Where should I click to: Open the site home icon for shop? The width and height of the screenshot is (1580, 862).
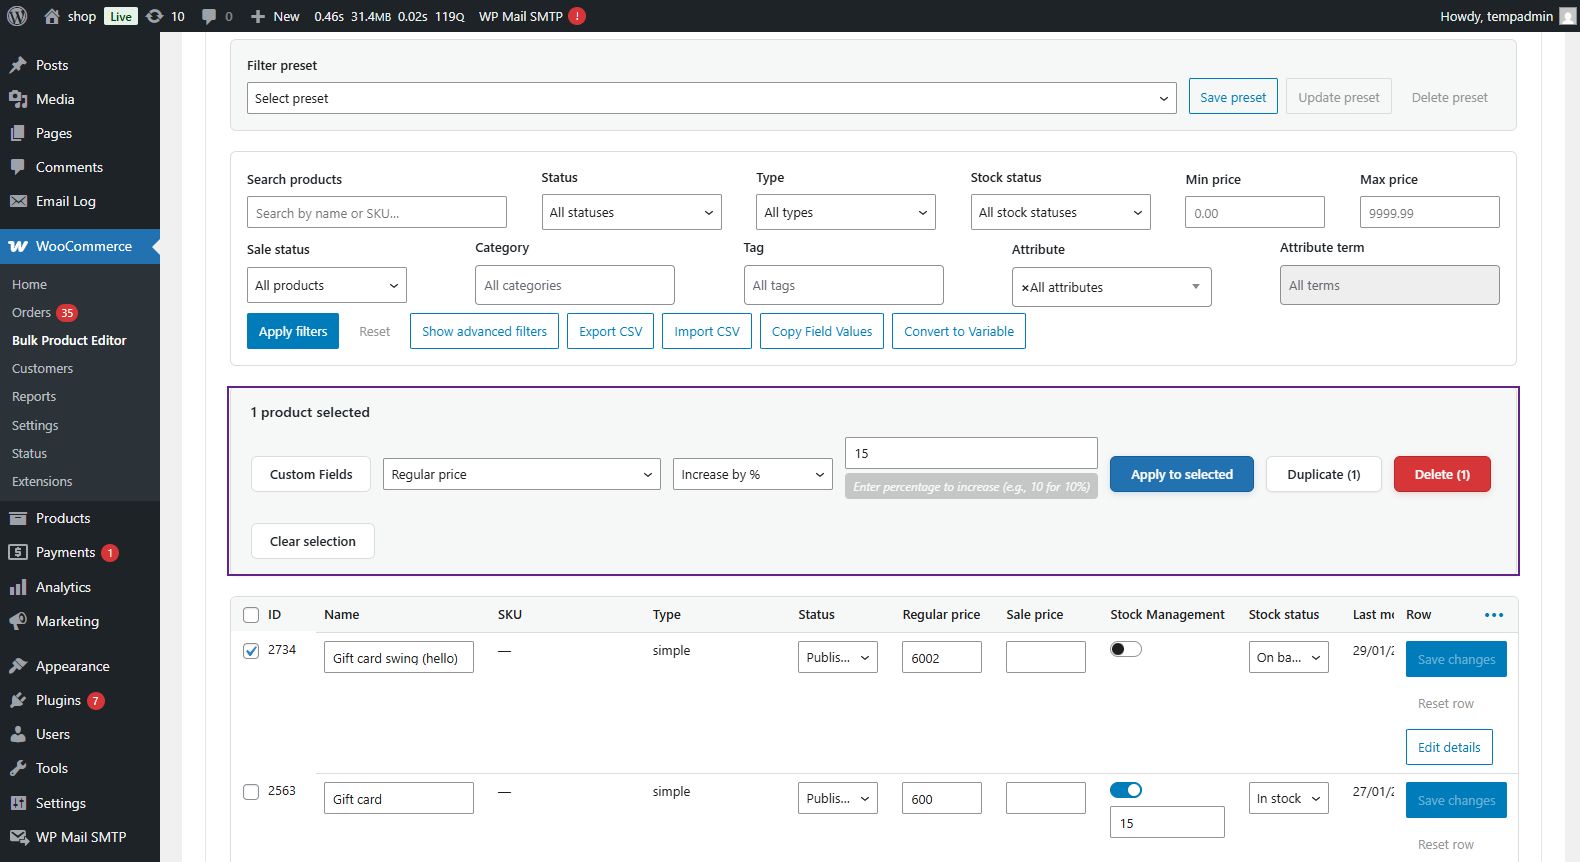[x=52, y=16]
